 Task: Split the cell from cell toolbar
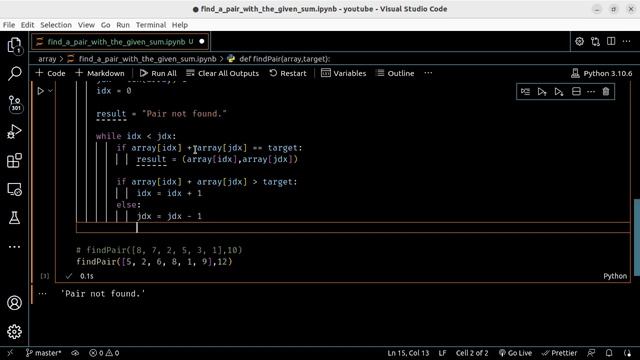pyautogui.click(x=576, y=91)
